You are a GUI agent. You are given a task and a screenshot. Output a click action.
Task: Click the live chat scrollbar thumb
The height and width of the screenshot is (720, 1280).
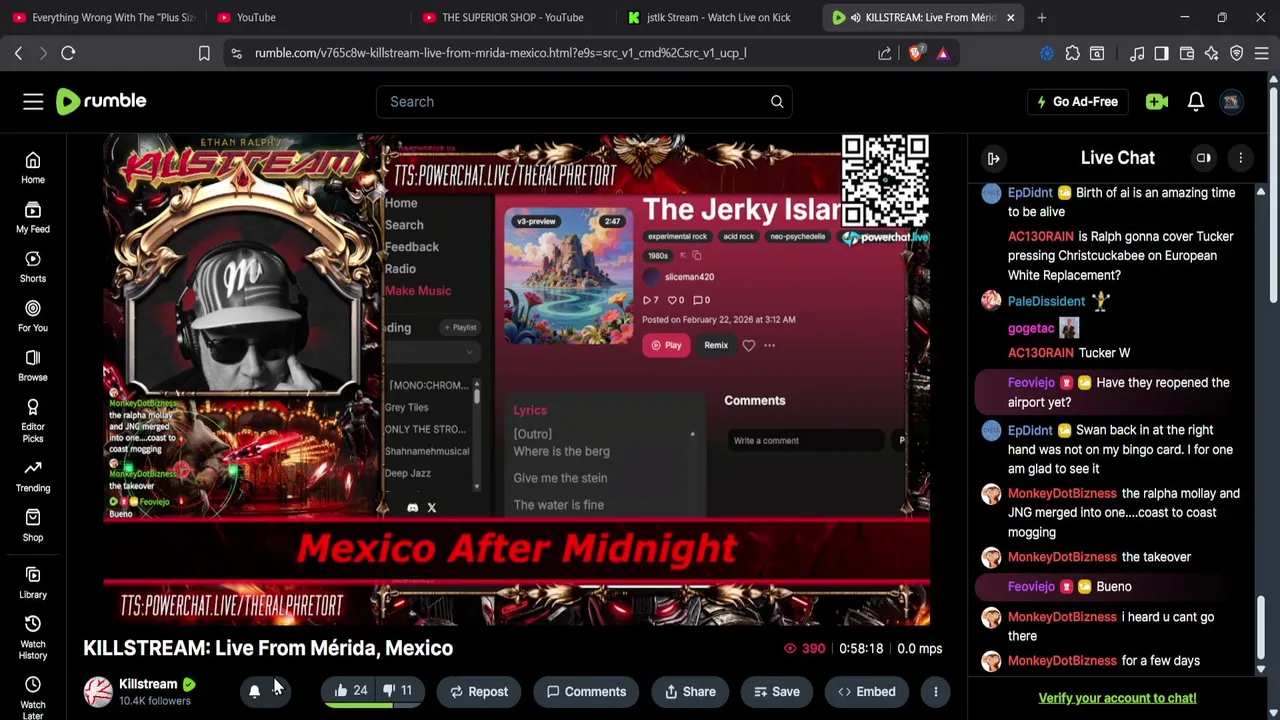1261,625
